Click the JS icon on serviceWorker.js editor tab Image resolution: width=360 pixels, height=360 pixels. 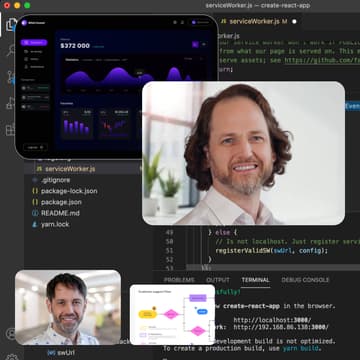[224, 21]
